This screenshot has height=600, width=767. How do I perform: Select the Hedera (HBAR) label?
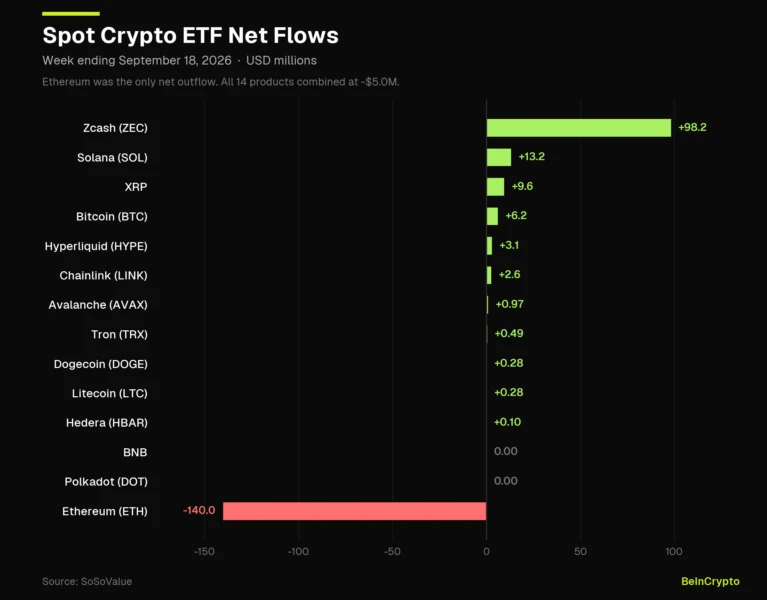click(x=107, y=422)
